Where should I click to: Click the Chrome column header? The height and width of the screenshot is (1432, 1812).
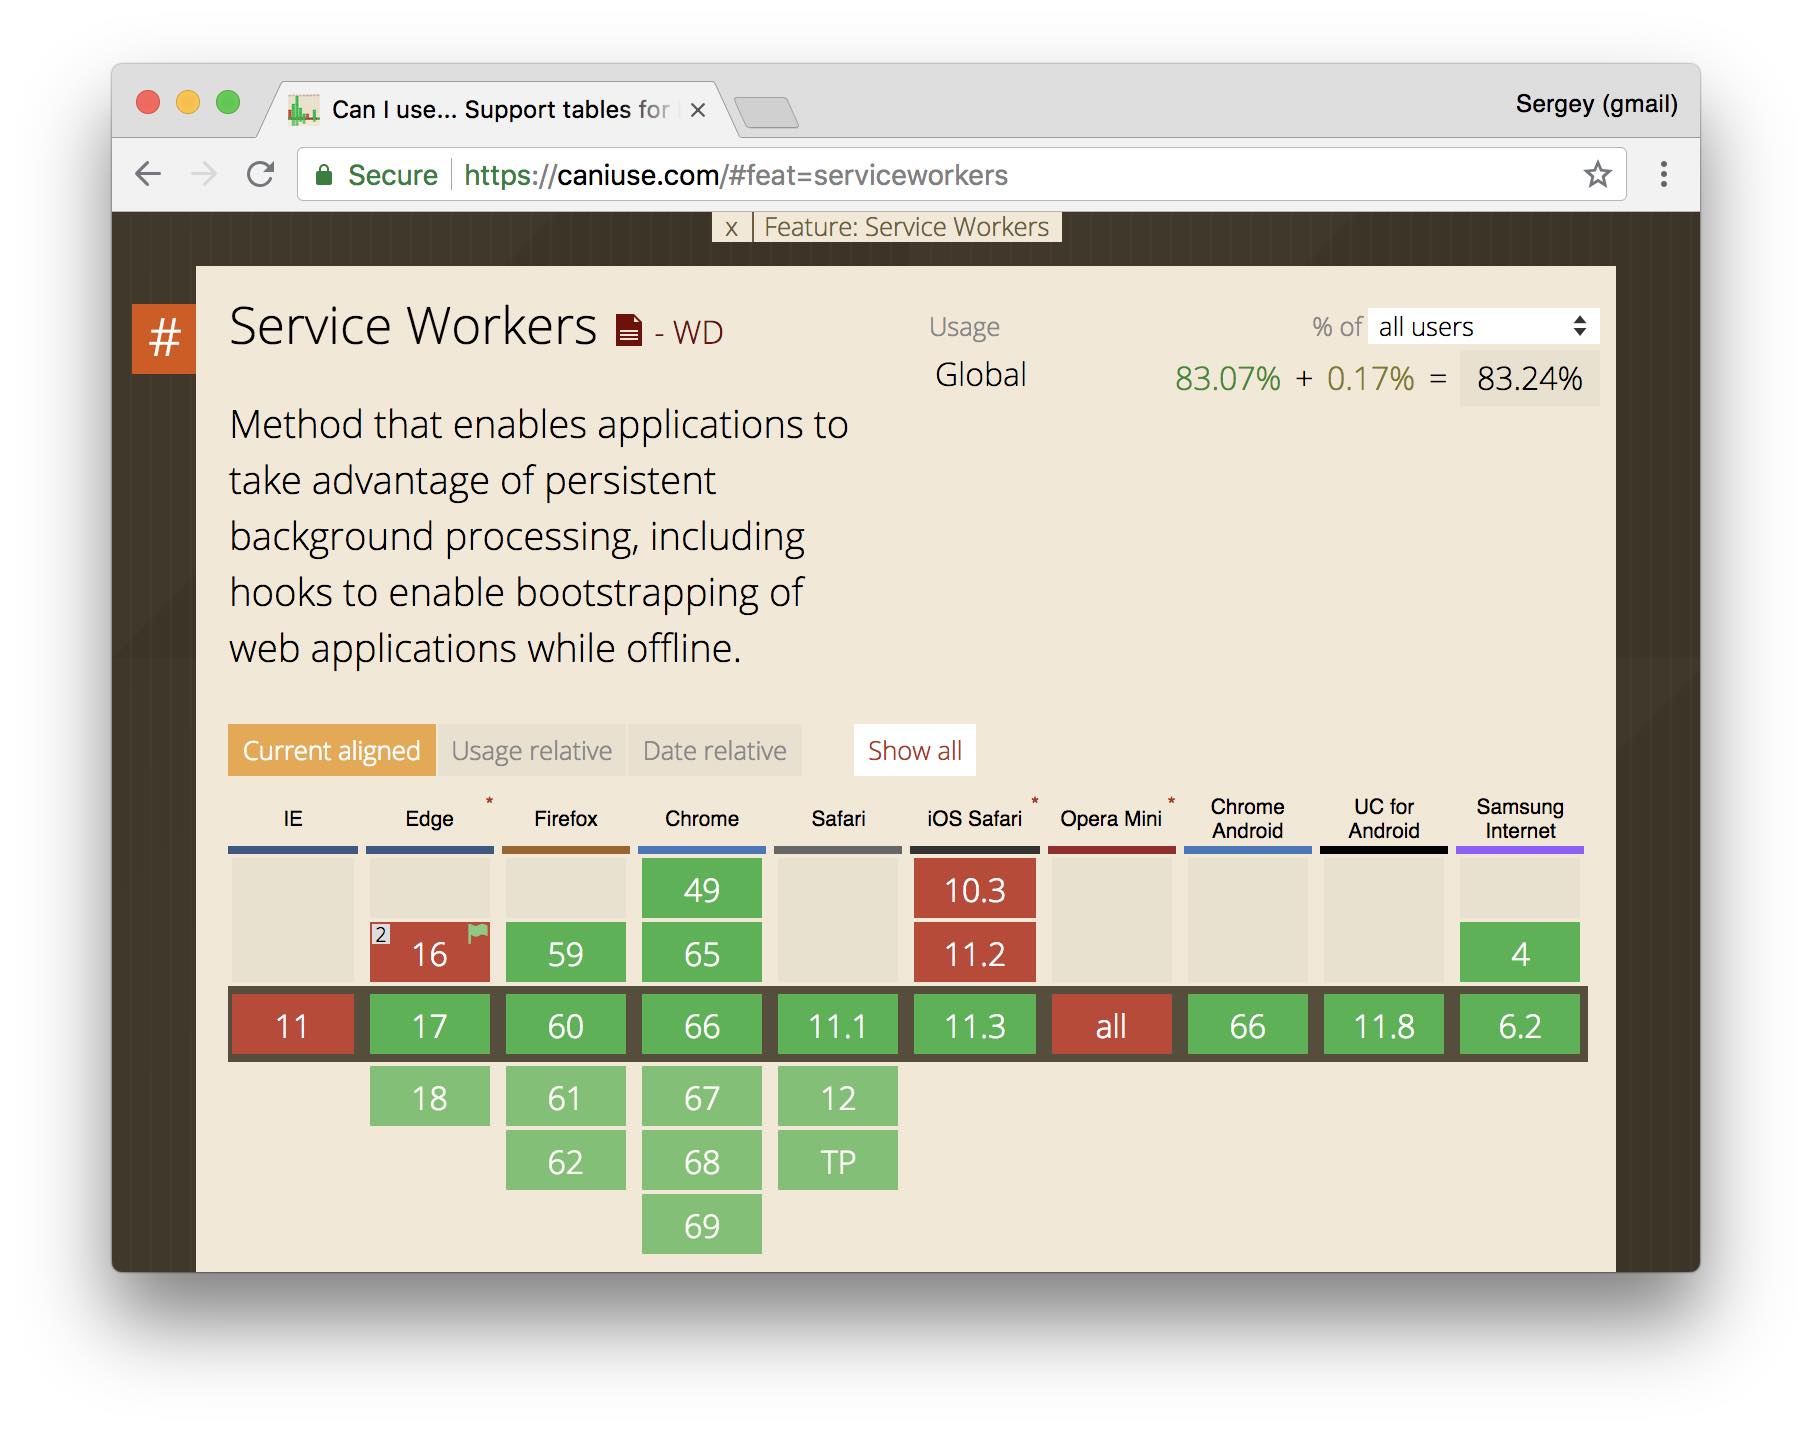tap(701, 818)
